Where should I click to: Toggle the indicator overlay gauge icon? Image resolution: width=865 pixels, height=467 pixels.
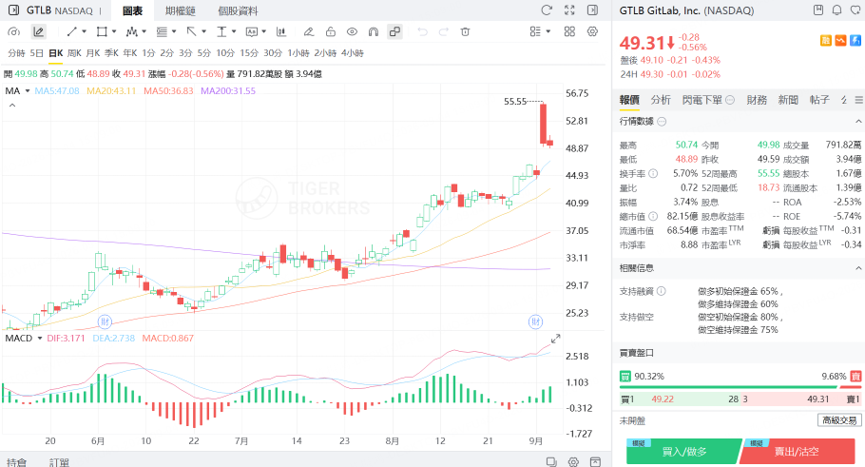tap(14, 32)
